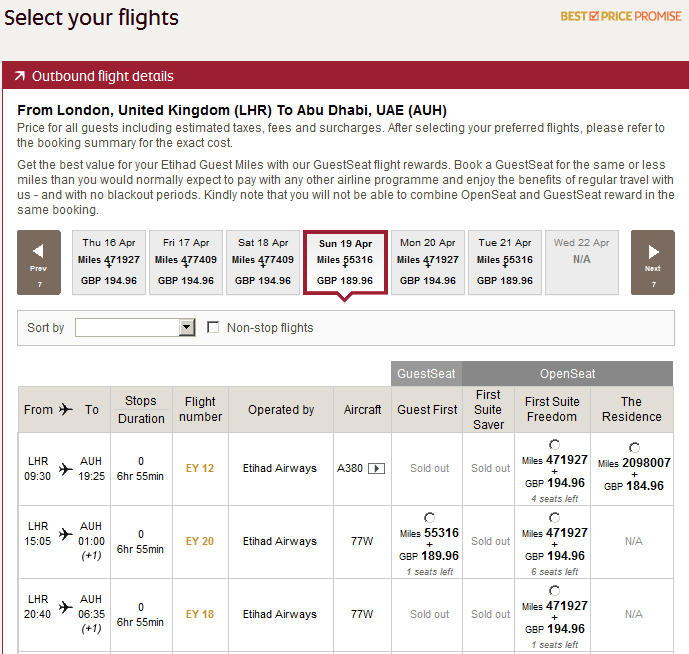Click the plane icon in From/To header
This screenshot has height=654, width=689.
pos(66,409)
